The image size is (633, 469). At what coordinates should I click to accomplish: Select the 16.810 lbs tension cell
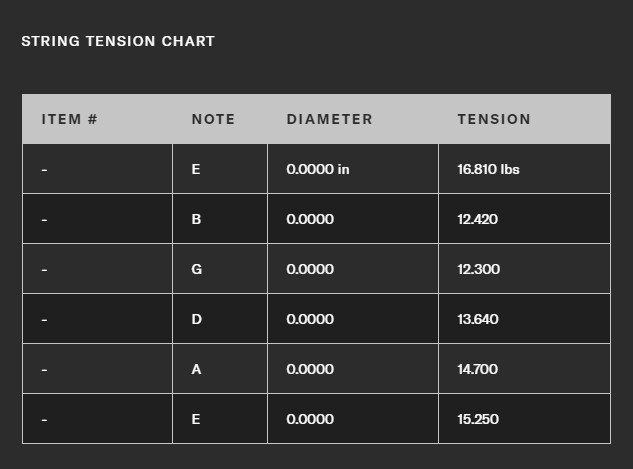point(488,169)
